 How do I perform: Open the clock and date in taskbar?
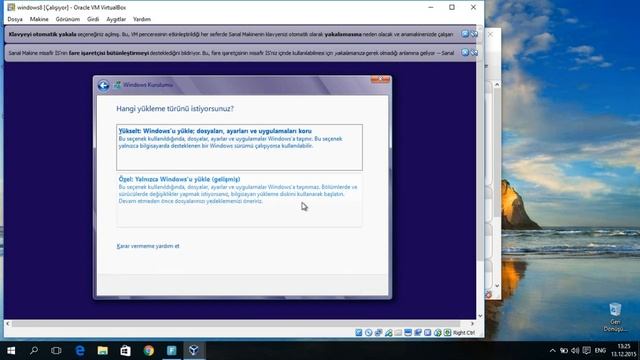[x=624, y=350]
